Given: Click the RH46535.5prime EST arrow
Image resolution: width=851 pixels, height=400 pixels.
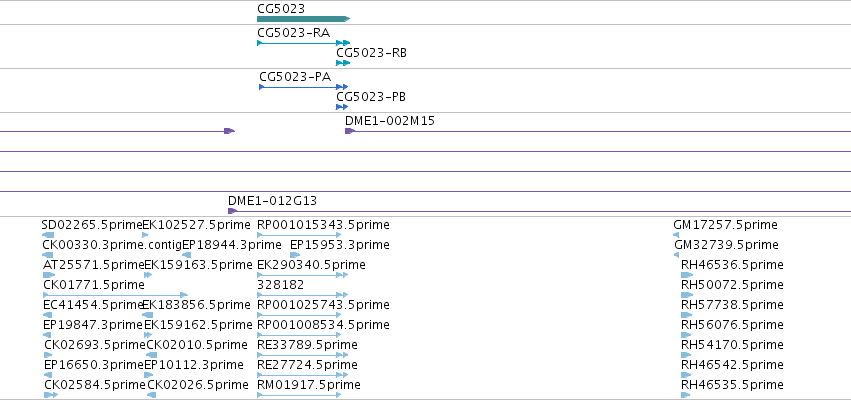Looking at the screenshot, I should [x=686, y=395].
